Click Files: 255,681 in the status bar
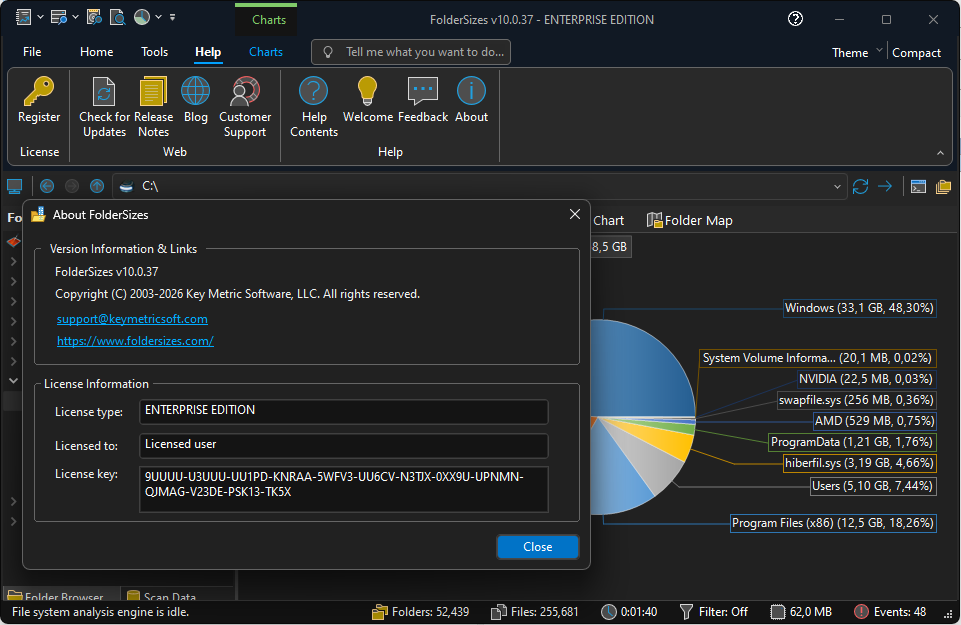The width and height of the screenshot is (961, 625). pos(535,612)
